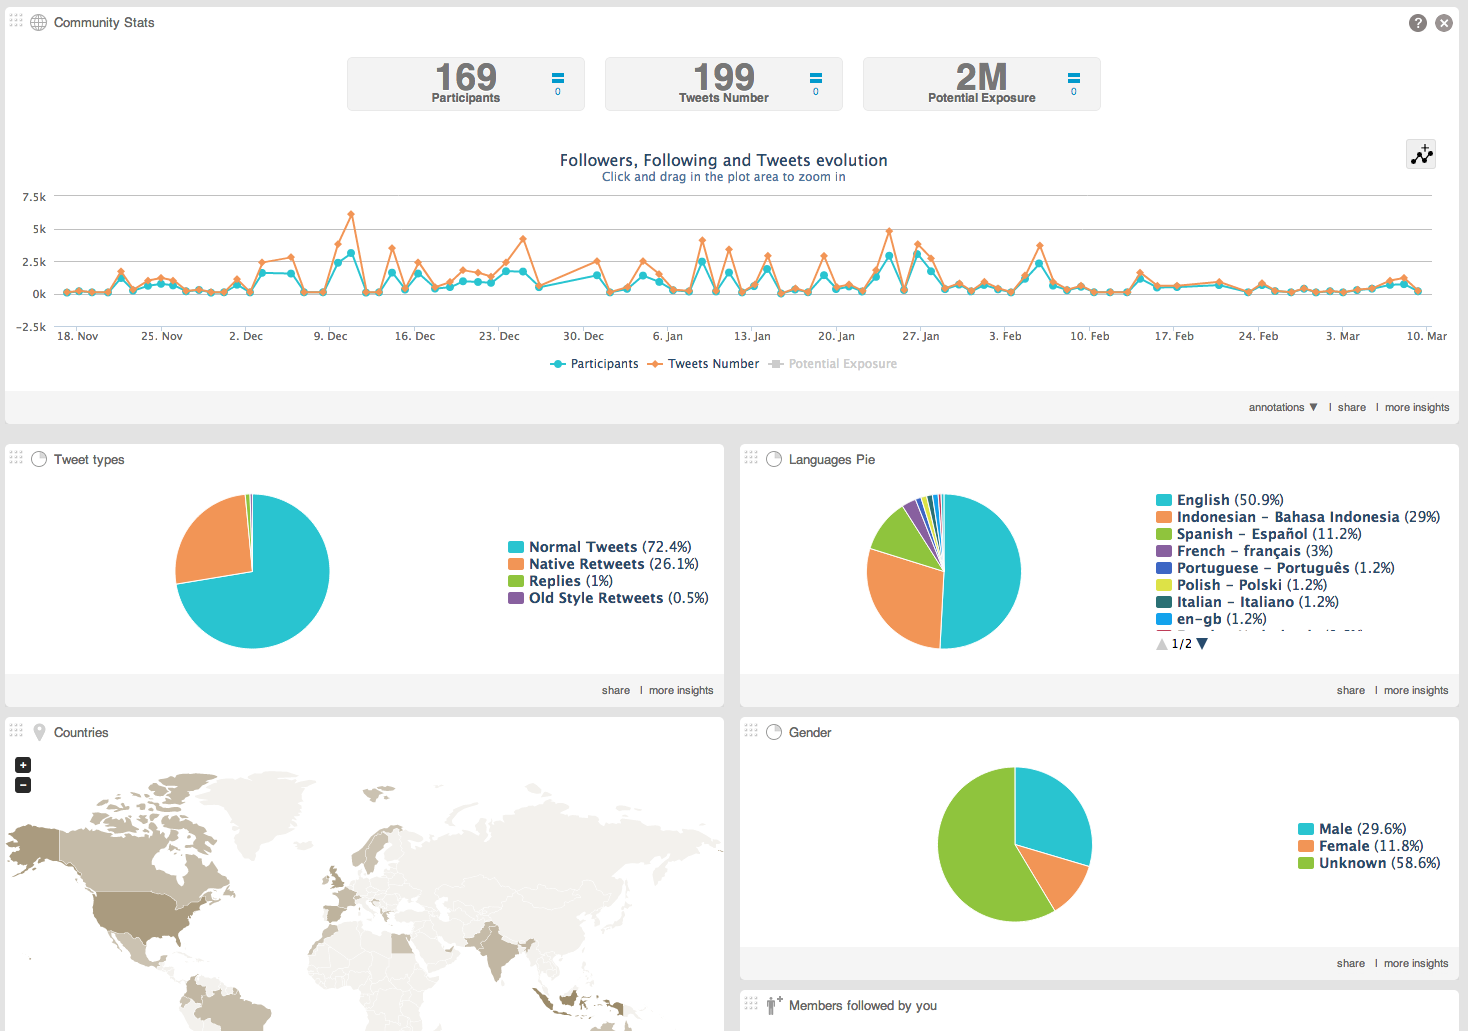Open more insights for Languages Pie
Viewport: 1468px width, 1031px height.
(1416, 690)
